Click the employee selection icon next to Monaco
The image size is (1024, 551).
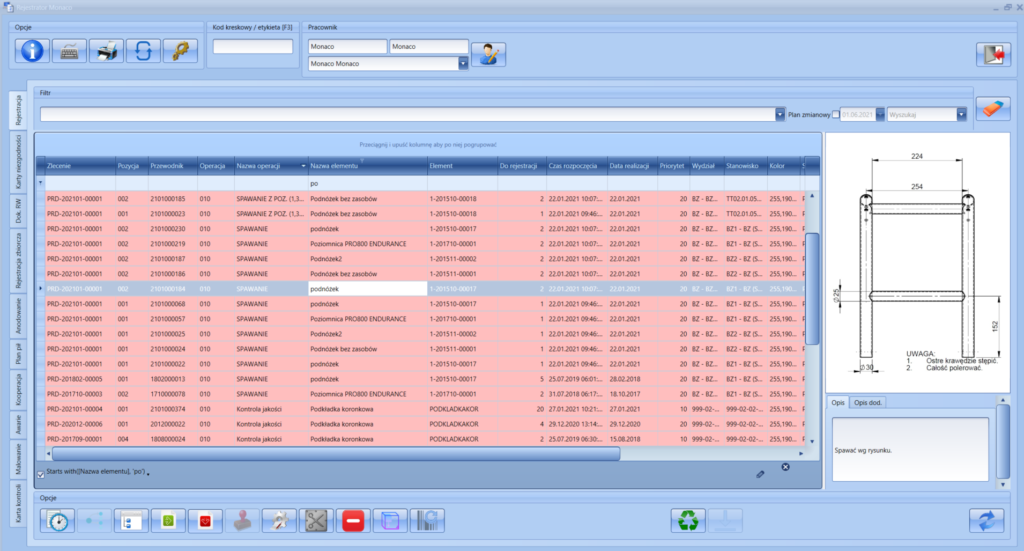tap(488, 54)
